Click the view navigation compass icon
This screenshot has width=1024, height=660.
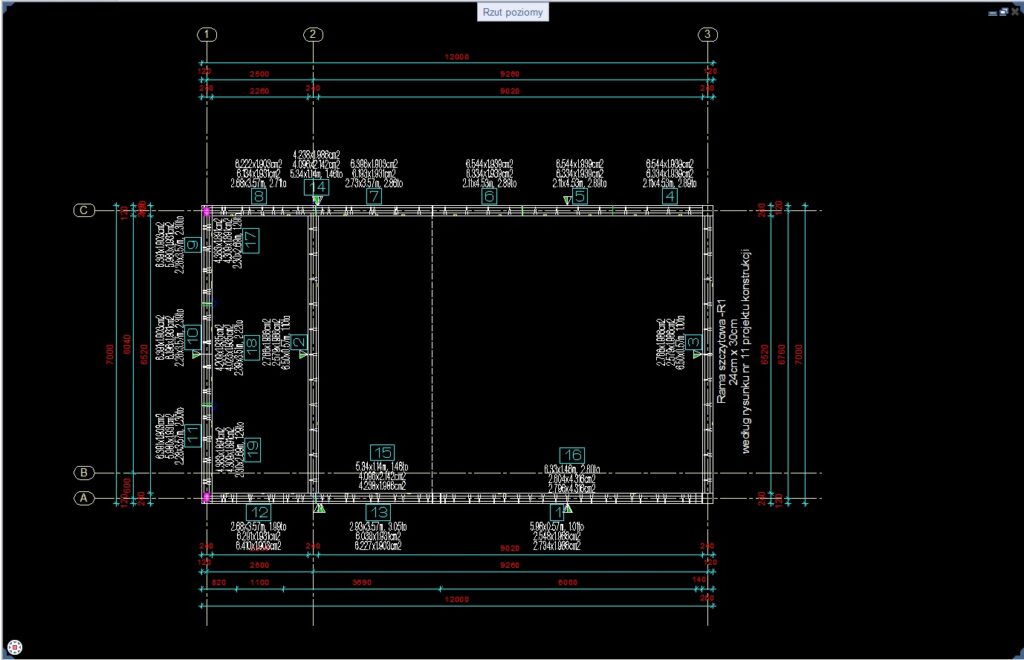coord(14,645)
